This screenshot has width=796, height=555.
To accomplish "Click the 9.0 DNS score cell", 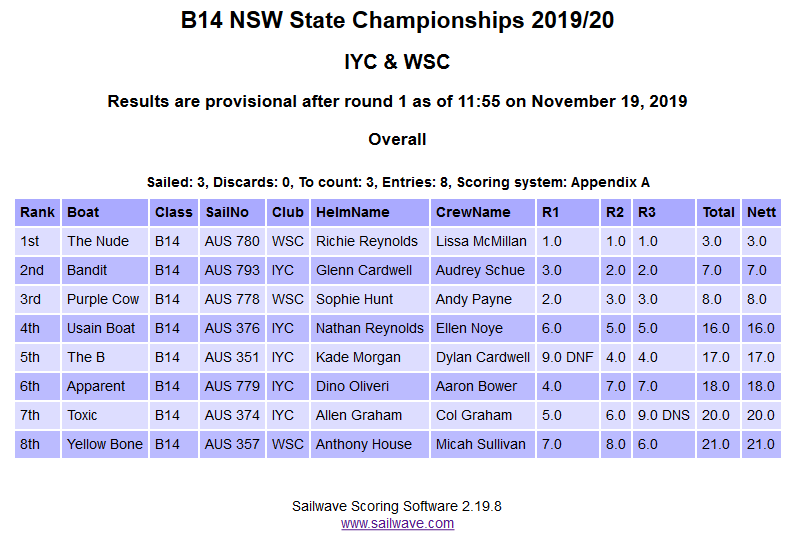I will point(664,415).
